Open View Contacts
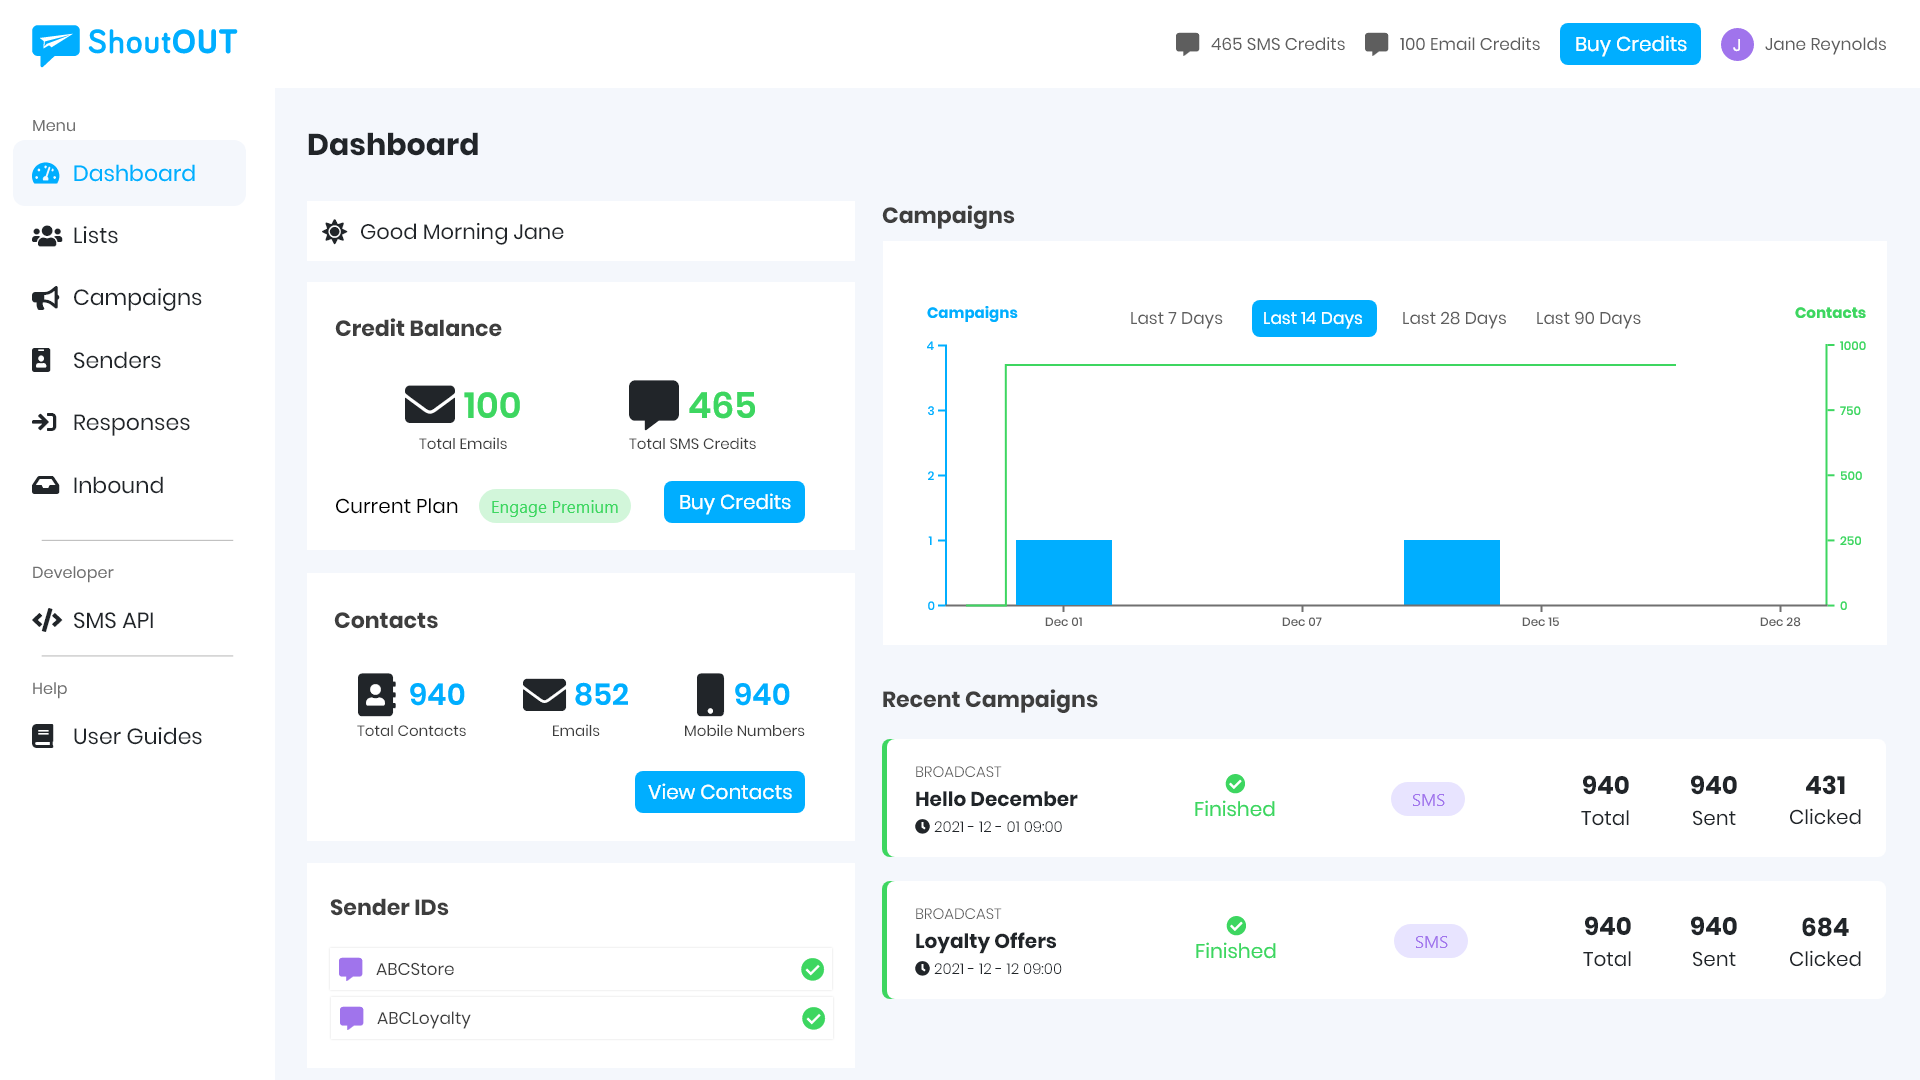 pos(719,792)
